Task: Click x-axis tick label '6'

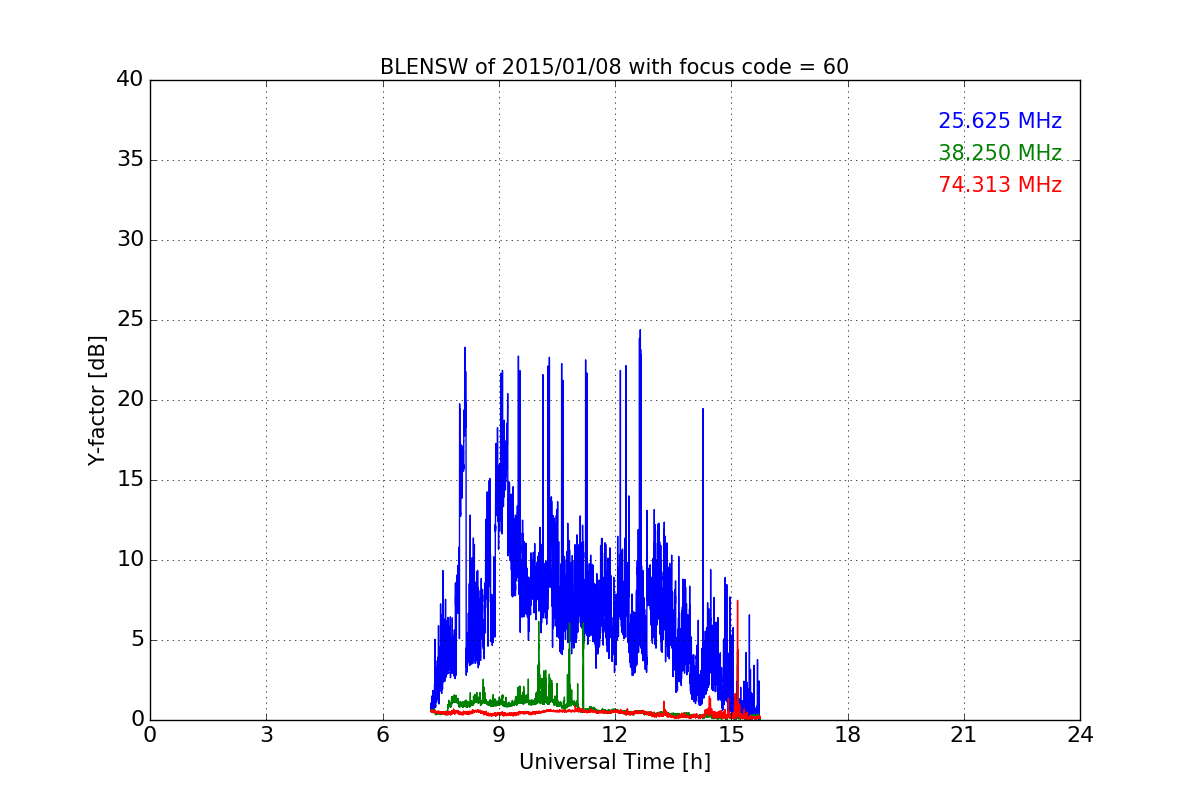Action: click(x=382, y=735)
